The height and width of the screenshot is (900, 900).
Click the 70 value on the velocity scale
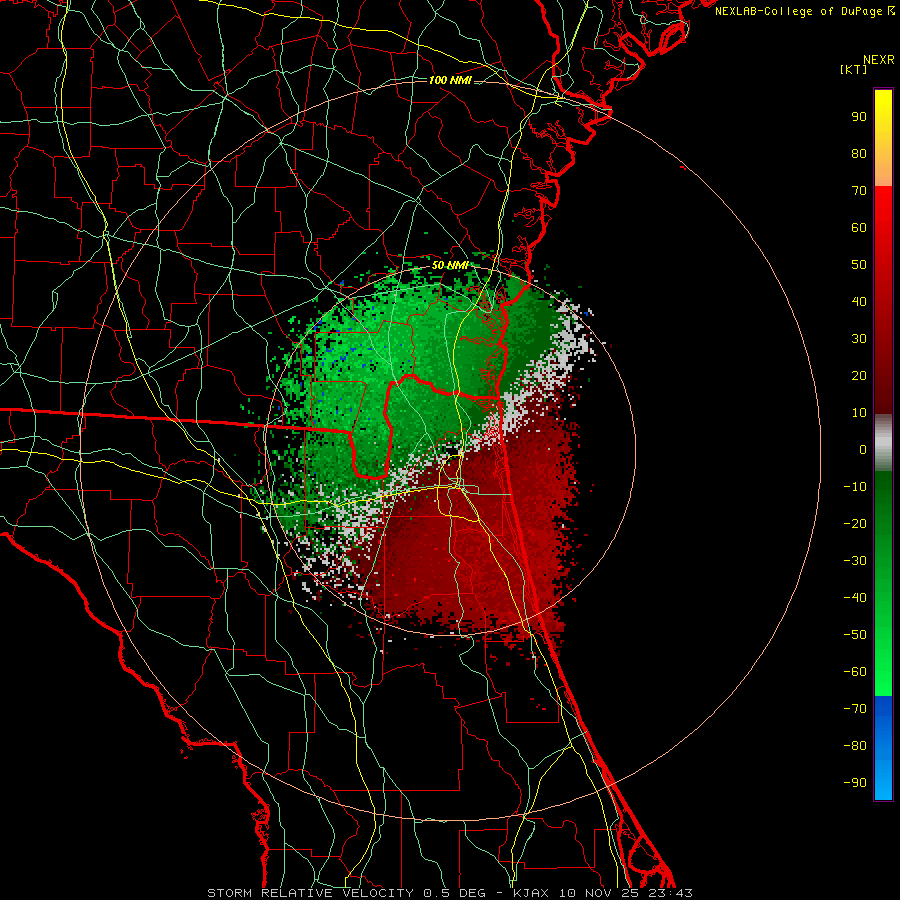click(859, 191)
